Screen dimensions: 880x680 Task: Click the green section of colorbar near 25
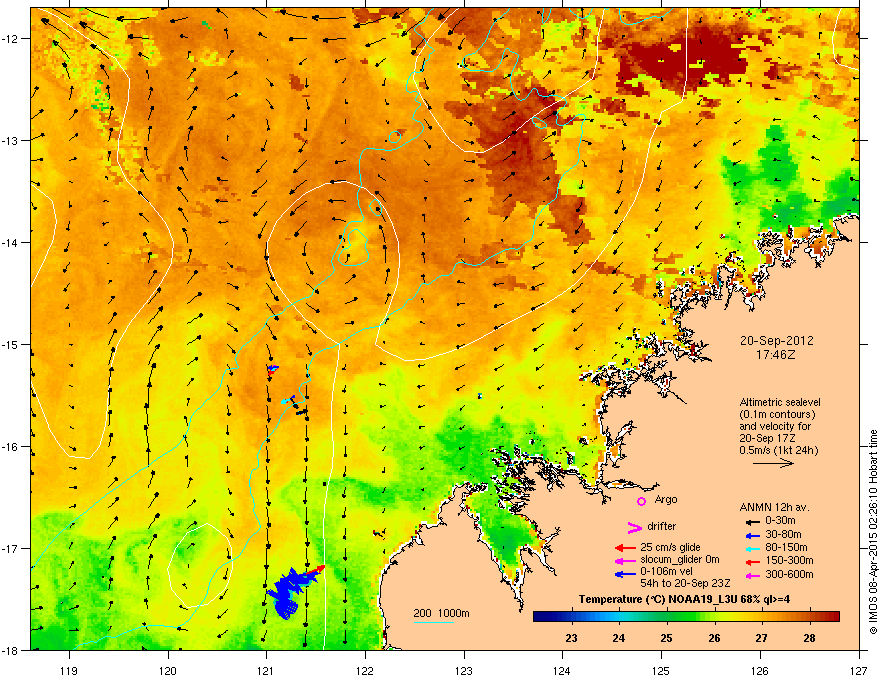point(667,617)
